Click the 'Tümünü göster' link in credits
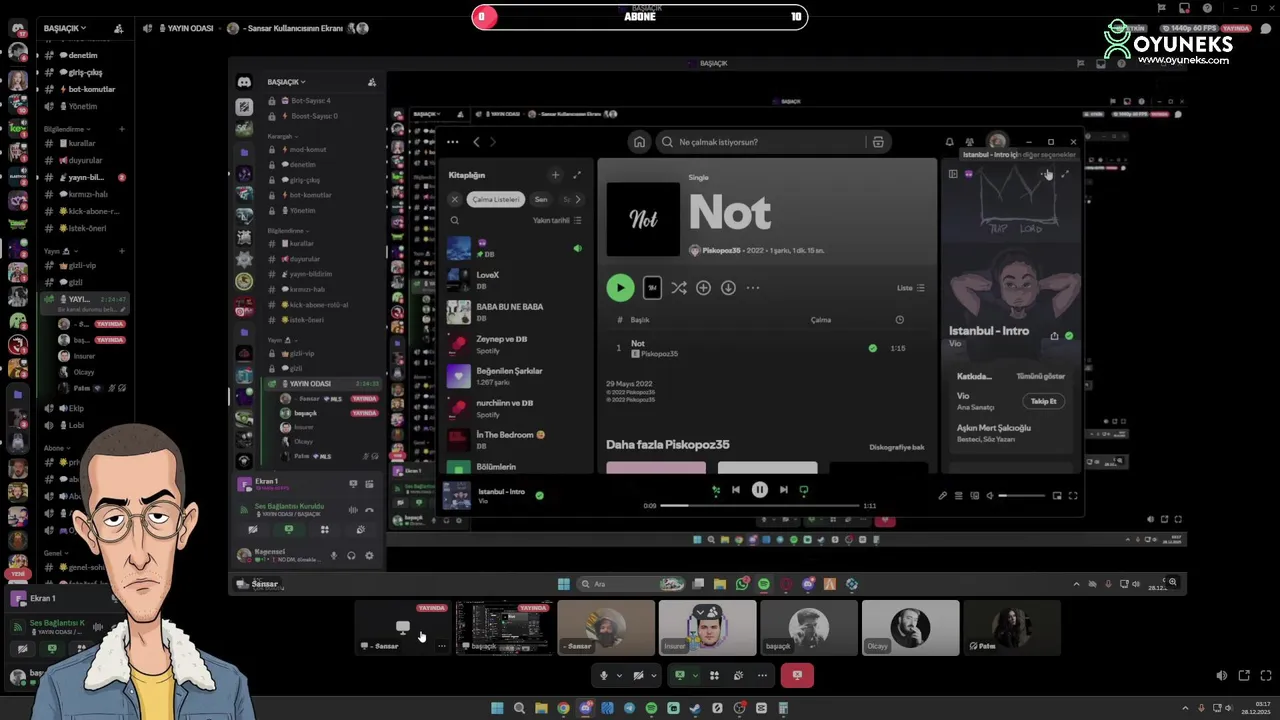Image resolution: width=1280 pixels, height=720 pixels. point(1041,376)
